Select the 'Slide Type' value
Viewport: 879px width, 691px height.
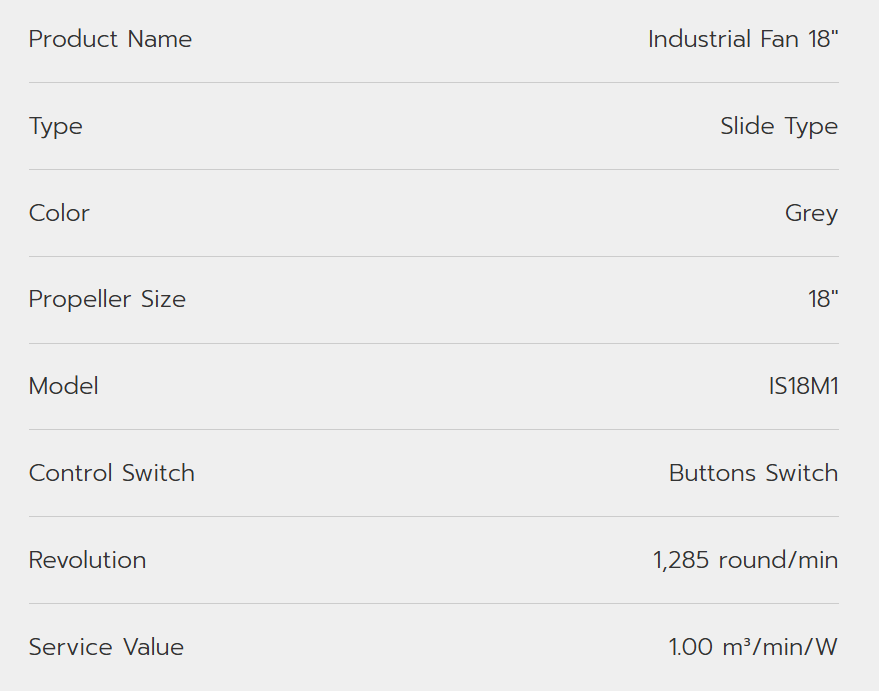779,127
